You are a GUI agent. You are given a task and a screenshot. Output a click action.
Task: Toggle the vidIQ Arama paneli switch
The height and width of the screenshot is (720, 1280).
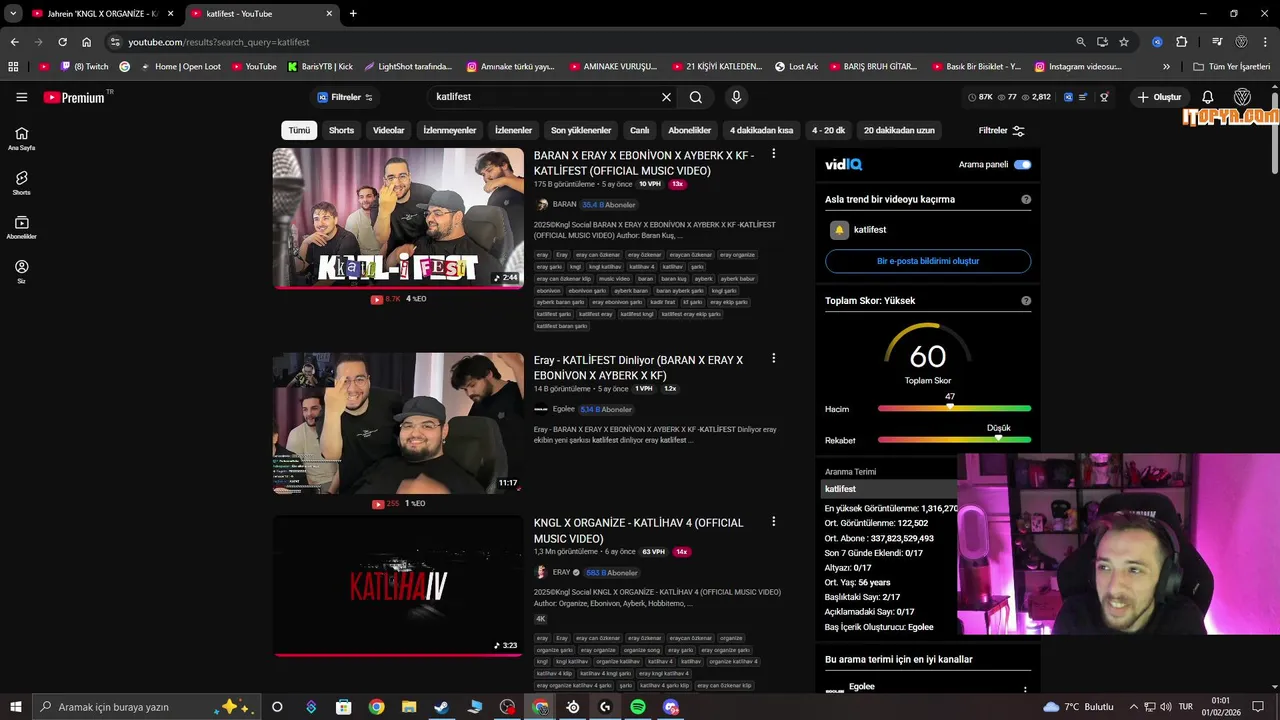pos(1022,164)
